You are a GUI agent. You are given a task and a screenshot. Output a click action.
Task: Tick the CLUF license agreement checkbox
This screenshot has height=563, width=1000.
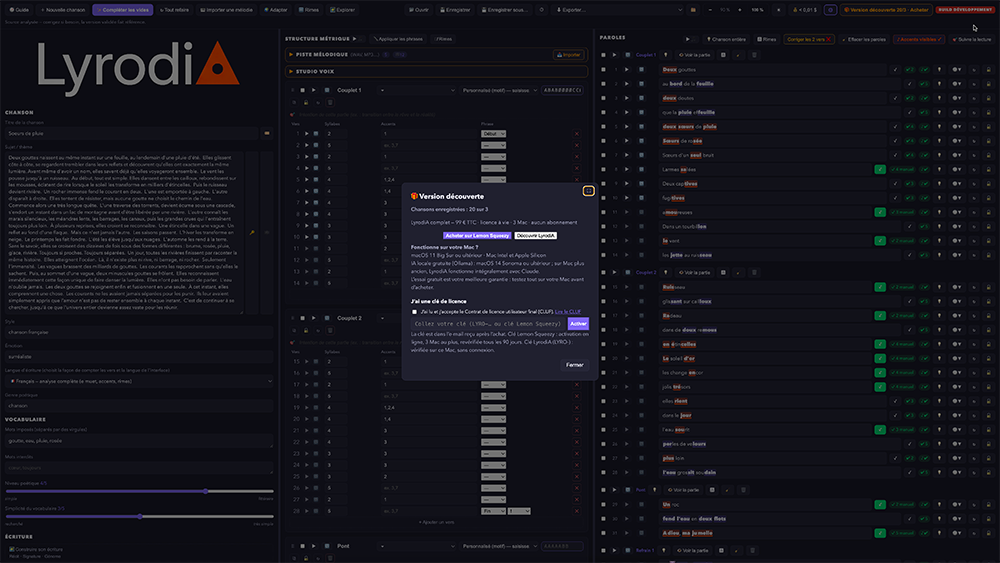[415, 312]
